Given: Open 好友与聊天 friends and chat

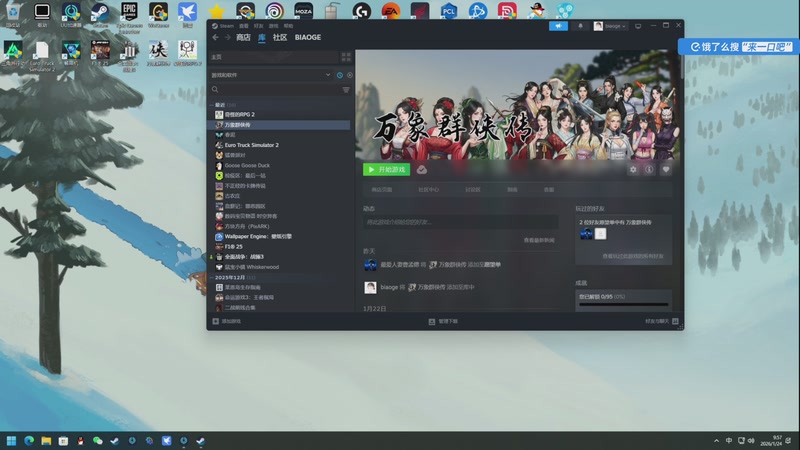Looking at the screenshot, I should click(662, 321).
